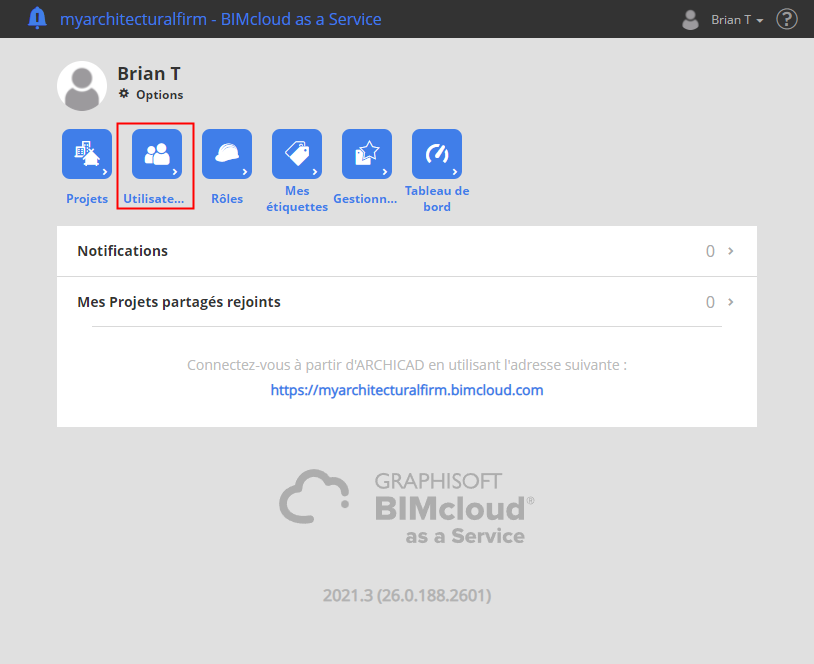The height and width of the screenshot is (664, 814).
Task: Open the Projets tile icon
Action: tap(87, 154)
